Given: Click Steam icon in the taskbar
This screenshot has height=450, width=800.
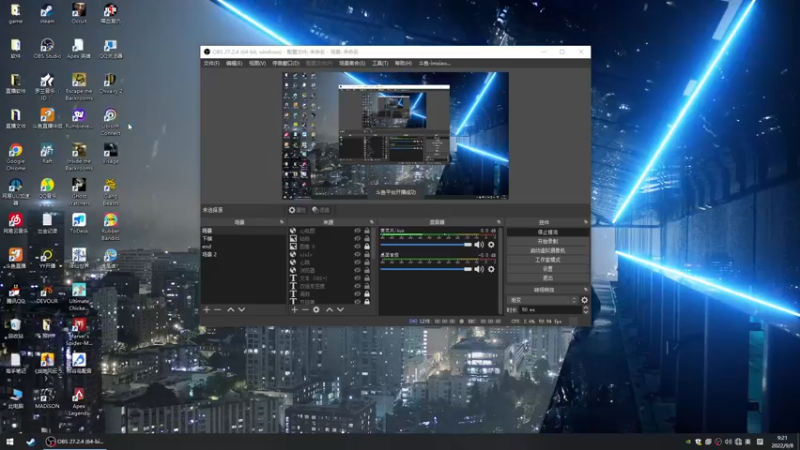Looking at the screenshot, I should tap(31, 442).
